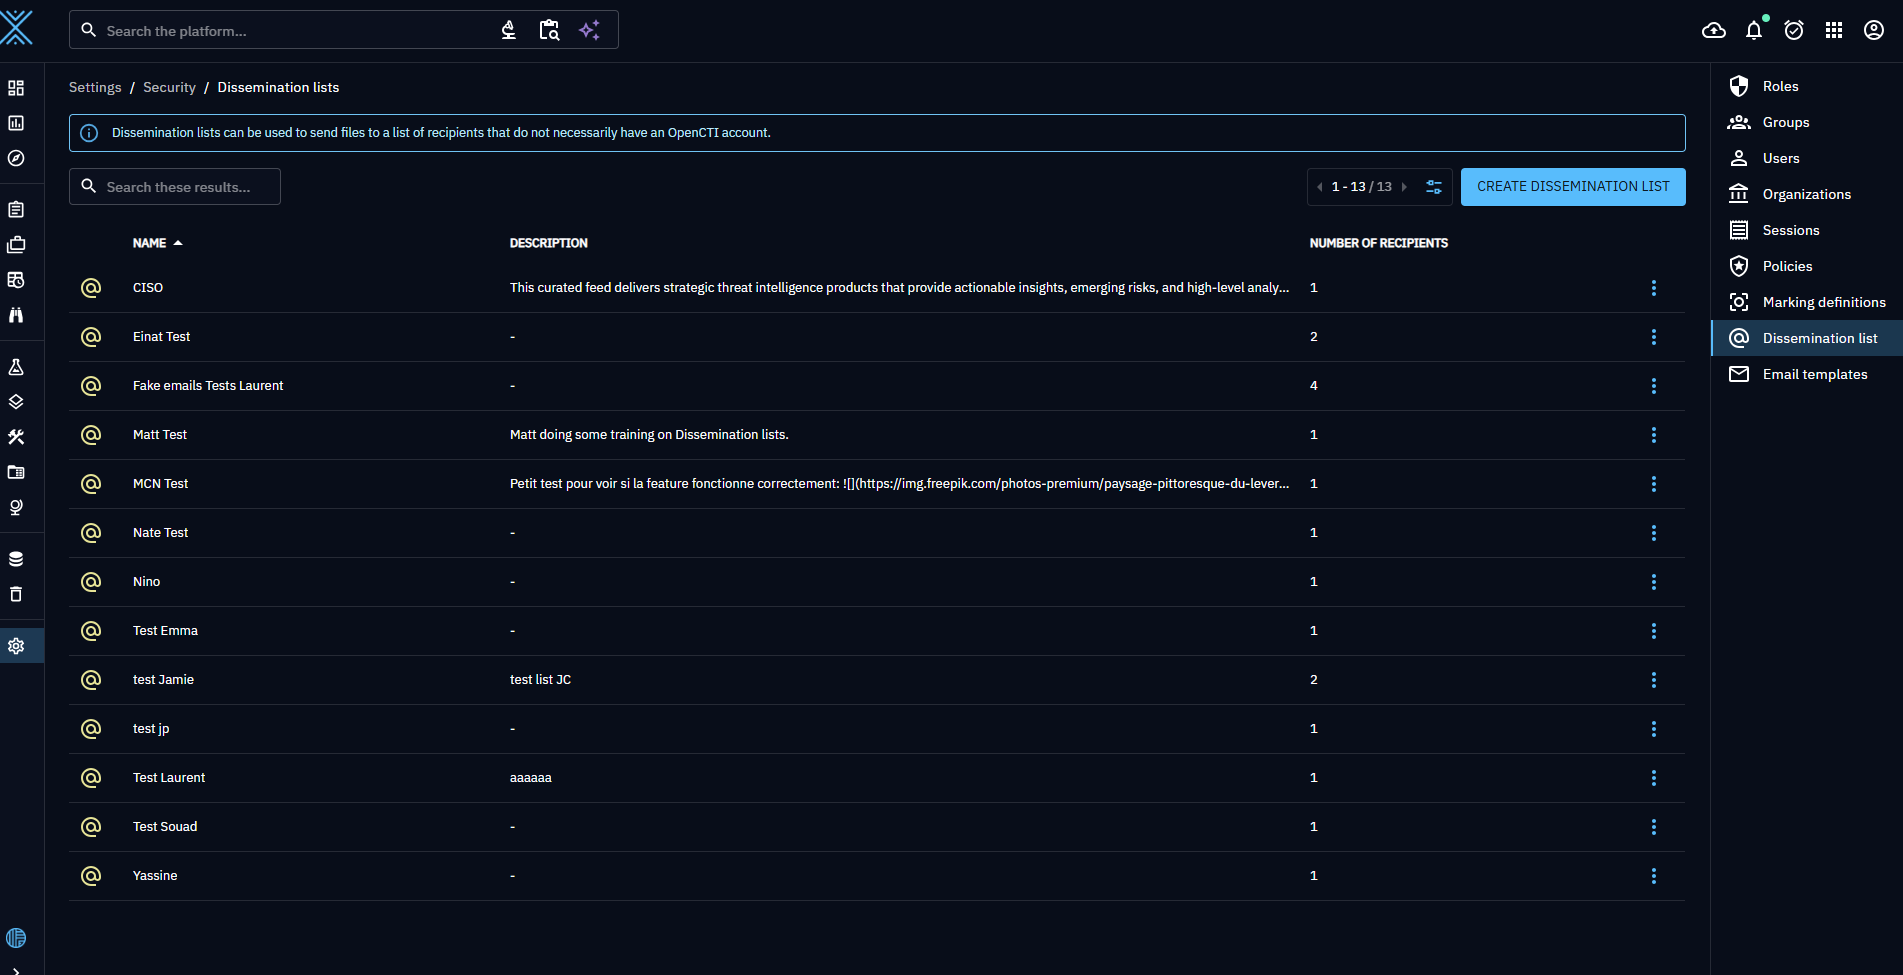Open the dashboard icon in left sidebar
The image size is (1903, 975).
(x=16, y=88)
